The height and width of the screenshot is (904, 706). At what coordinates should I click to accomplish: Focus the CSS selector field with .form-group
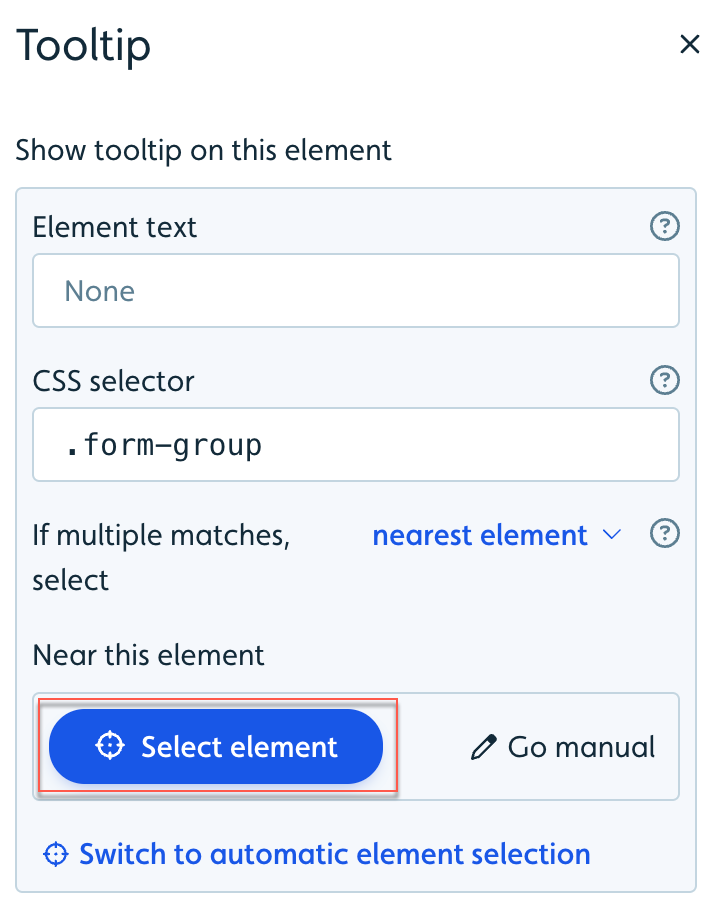point(356,445)
